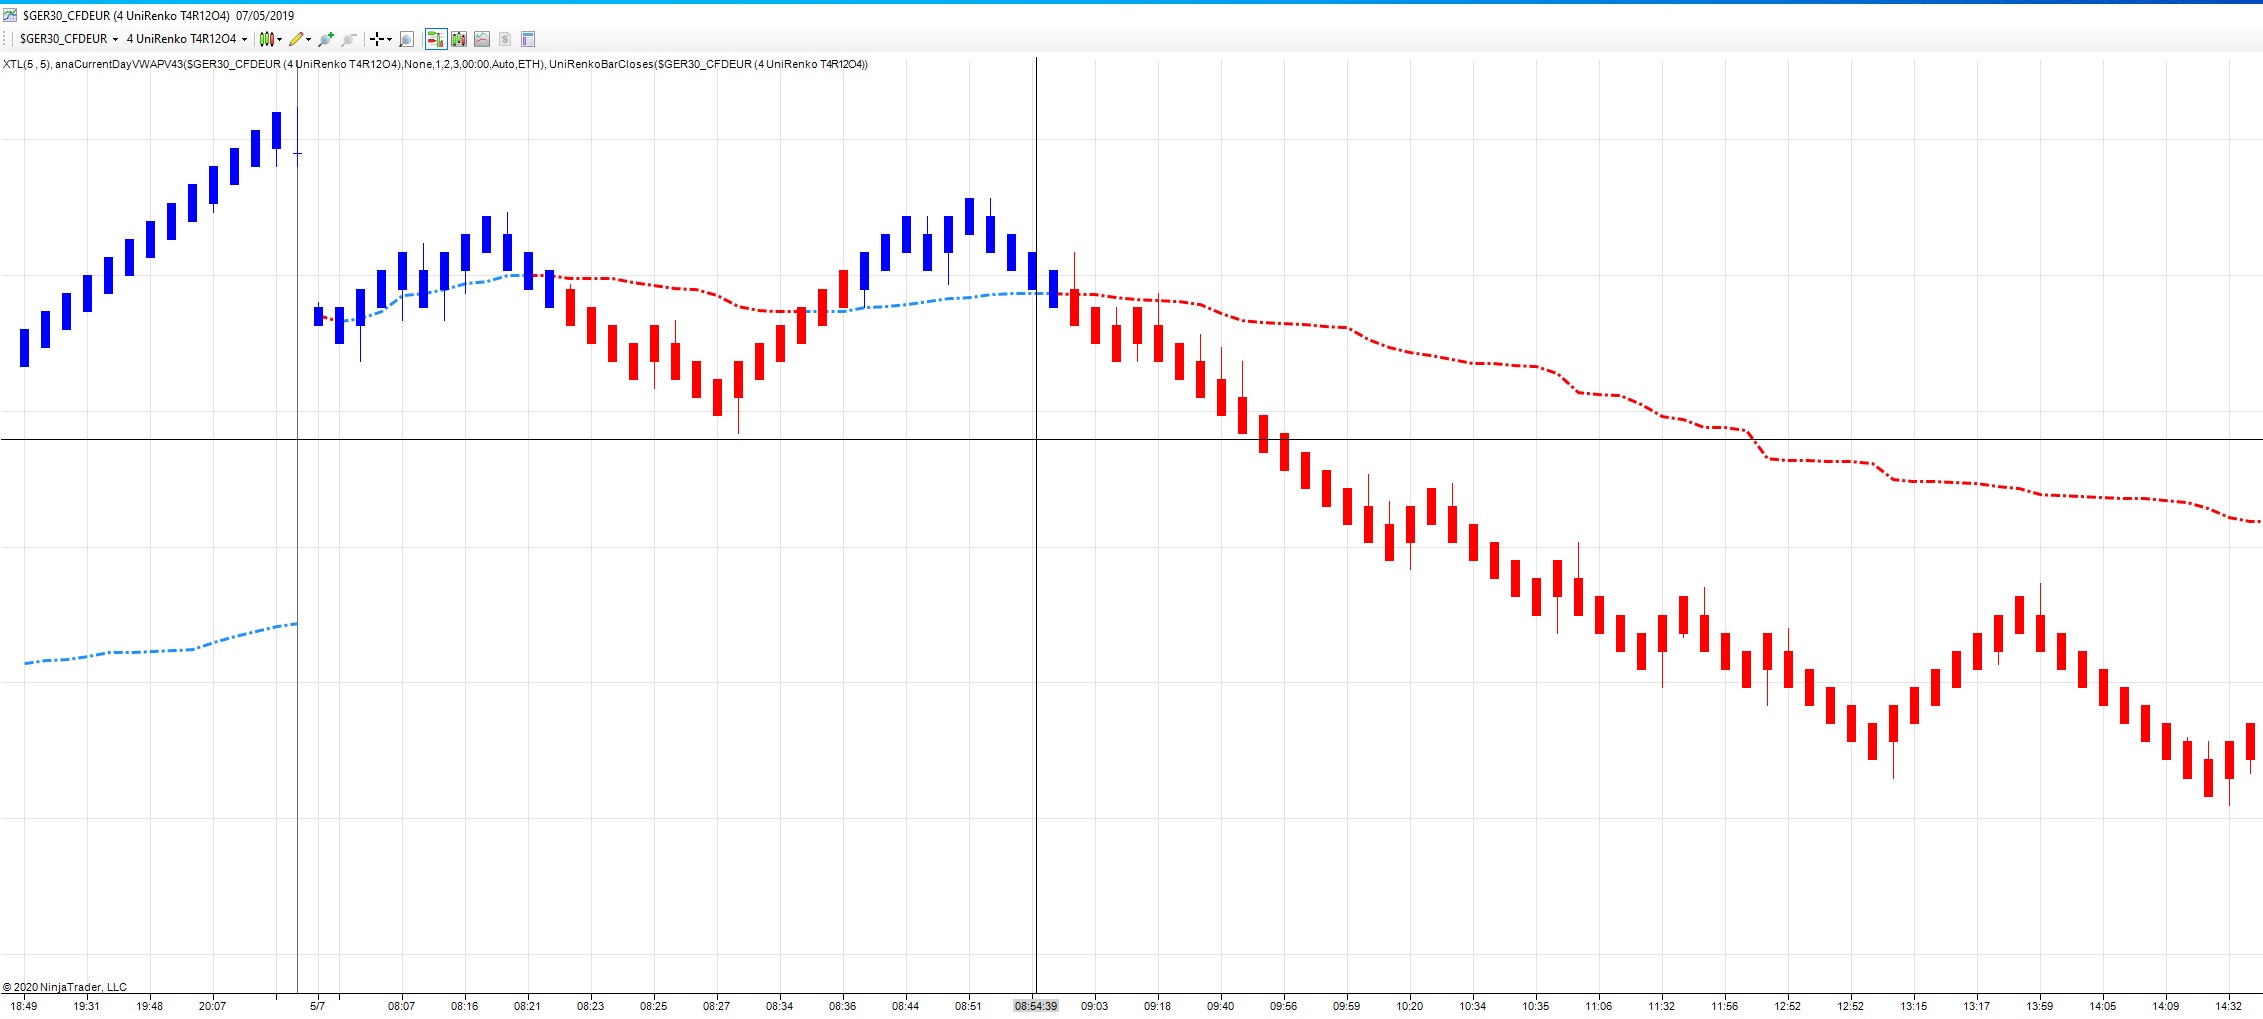Image resolution: width=2263 pixels, height=1019 pixels.
Task: Toggle the Chart Trader panel button
Action: [435, 39]
